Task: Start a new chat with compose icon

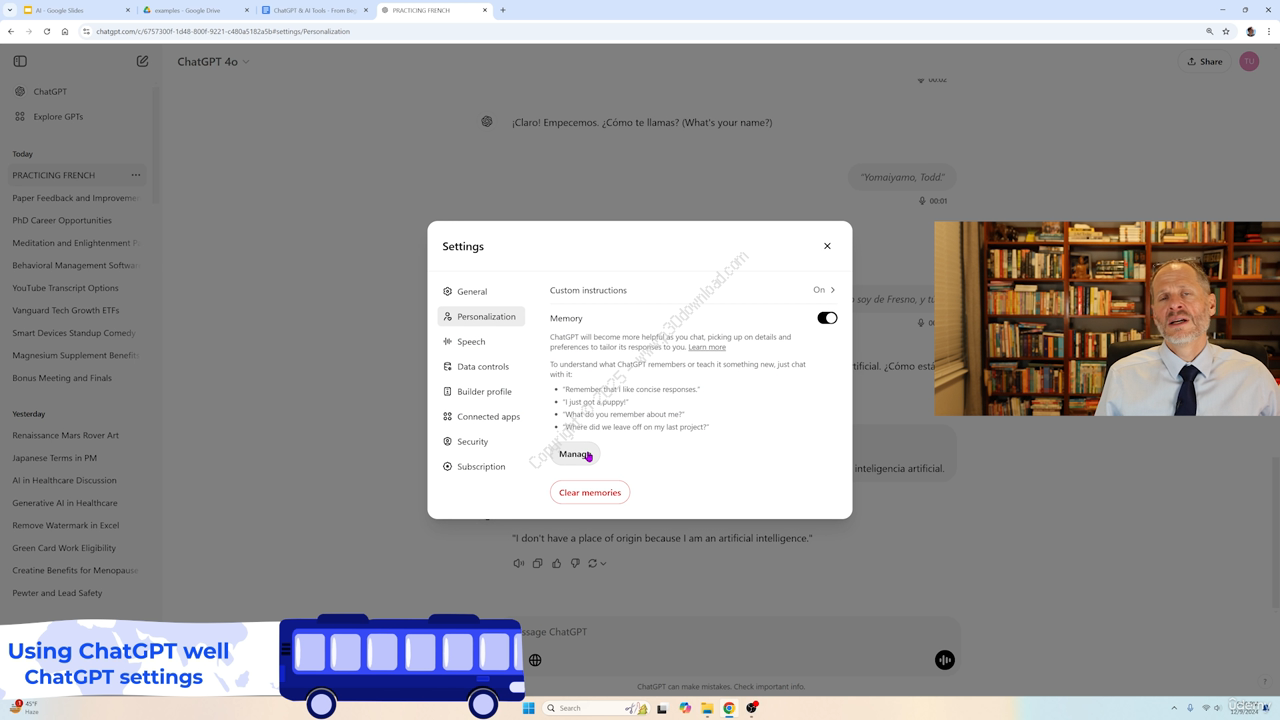Action: click(x=142, y=61)
